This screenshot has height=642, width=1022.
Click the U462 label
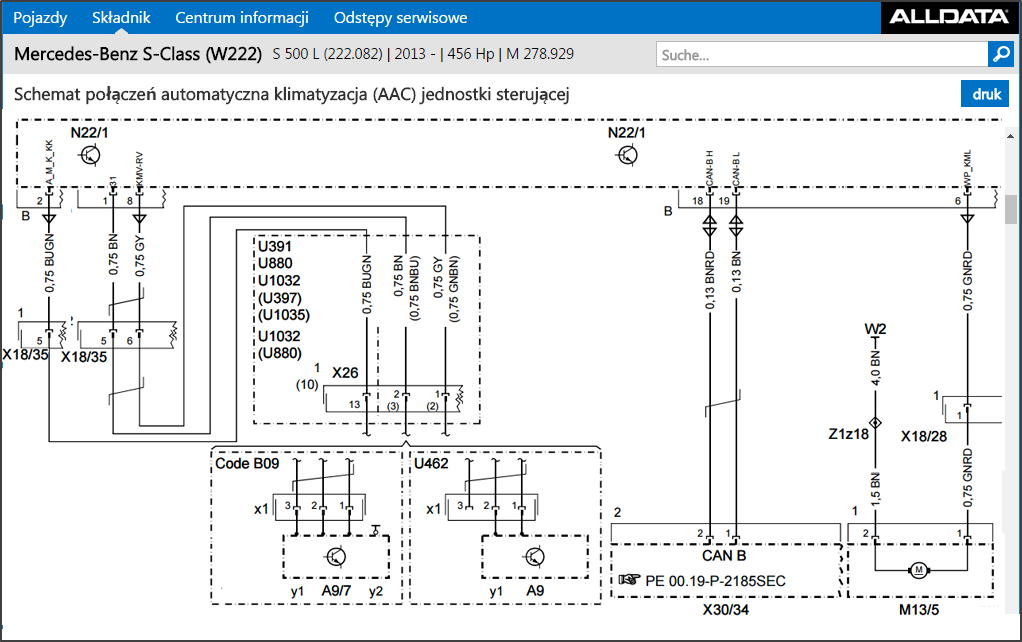pos(431,463)
